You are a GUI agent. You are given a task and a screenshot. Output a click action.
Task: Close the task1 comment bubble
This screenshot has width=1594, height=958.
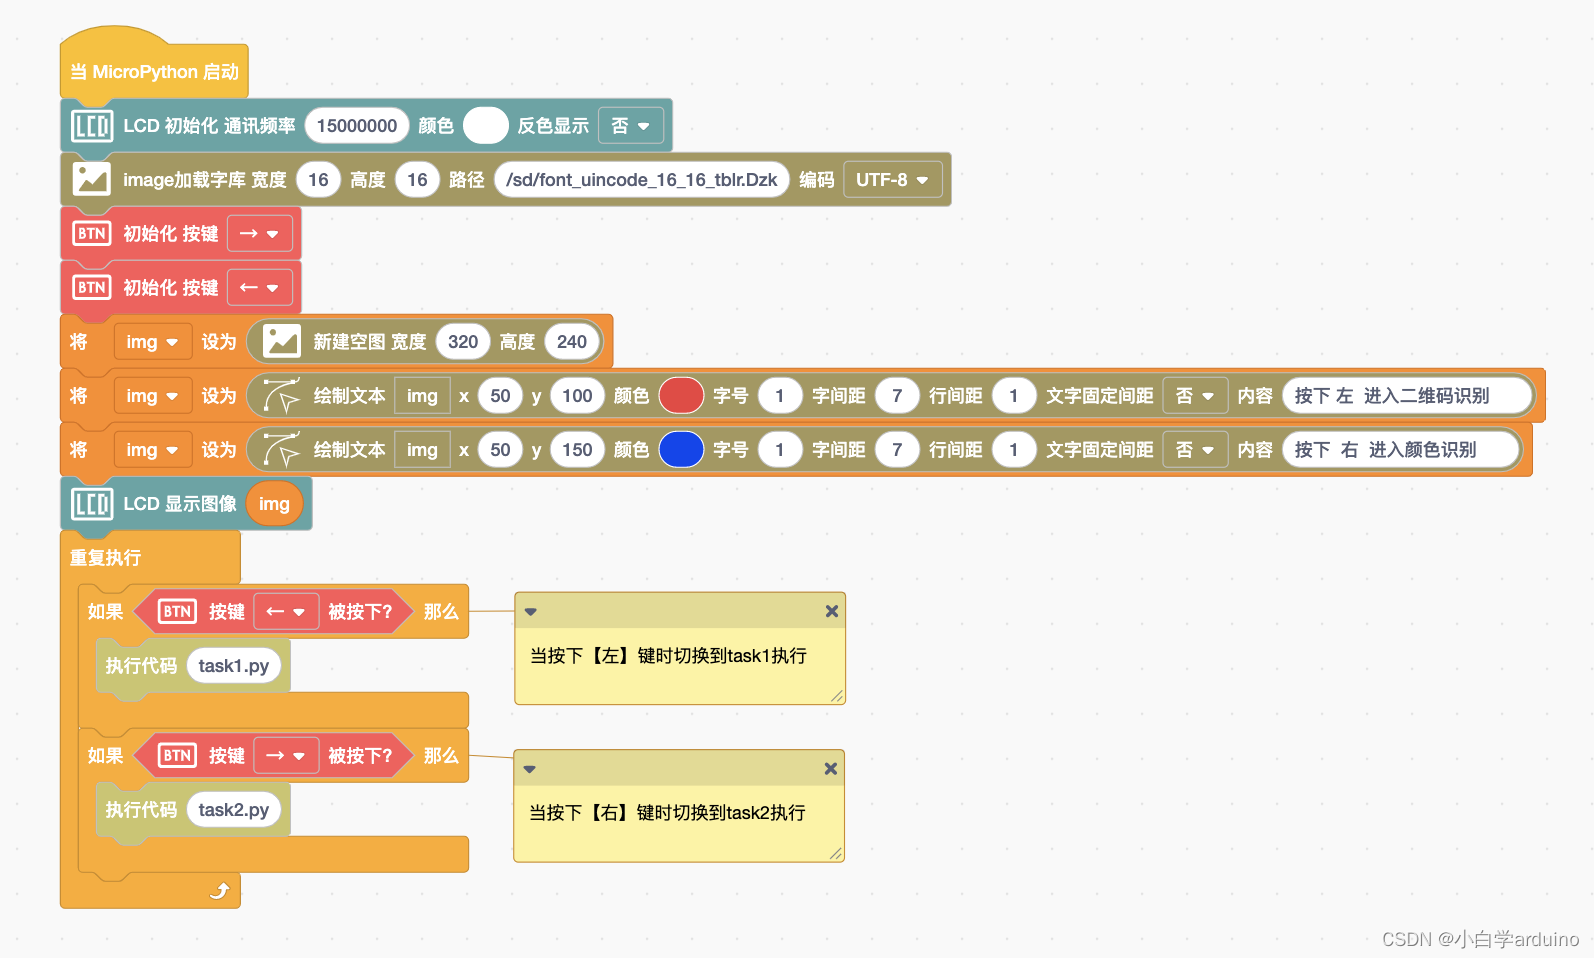[831, 611]
